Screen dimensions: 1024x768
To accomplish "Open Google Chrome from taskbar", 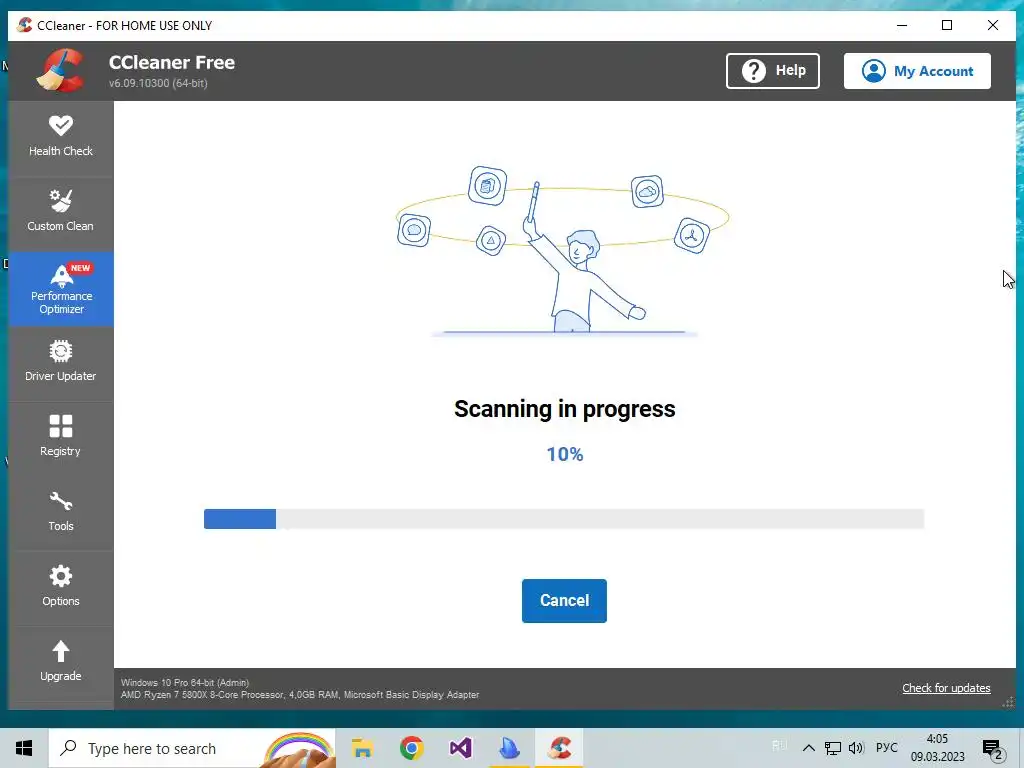I will pyautogui.click(x=411, y=748).
